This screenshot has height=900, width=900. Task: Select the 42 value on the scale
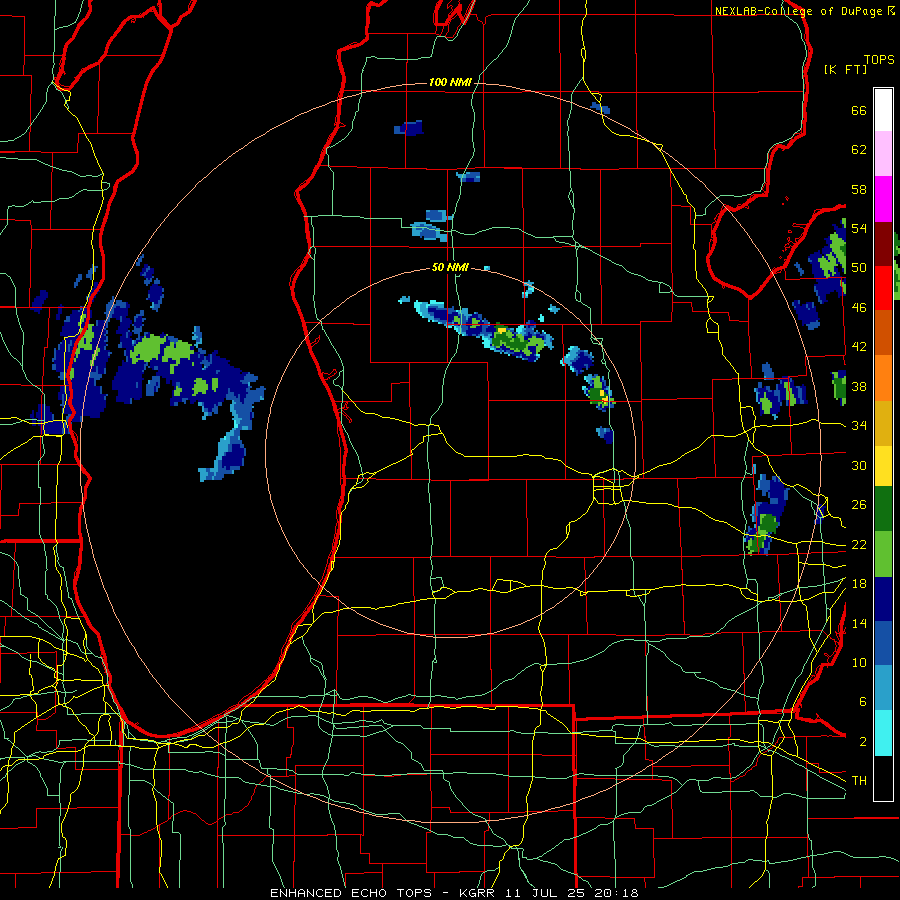[x=859, y=347]
